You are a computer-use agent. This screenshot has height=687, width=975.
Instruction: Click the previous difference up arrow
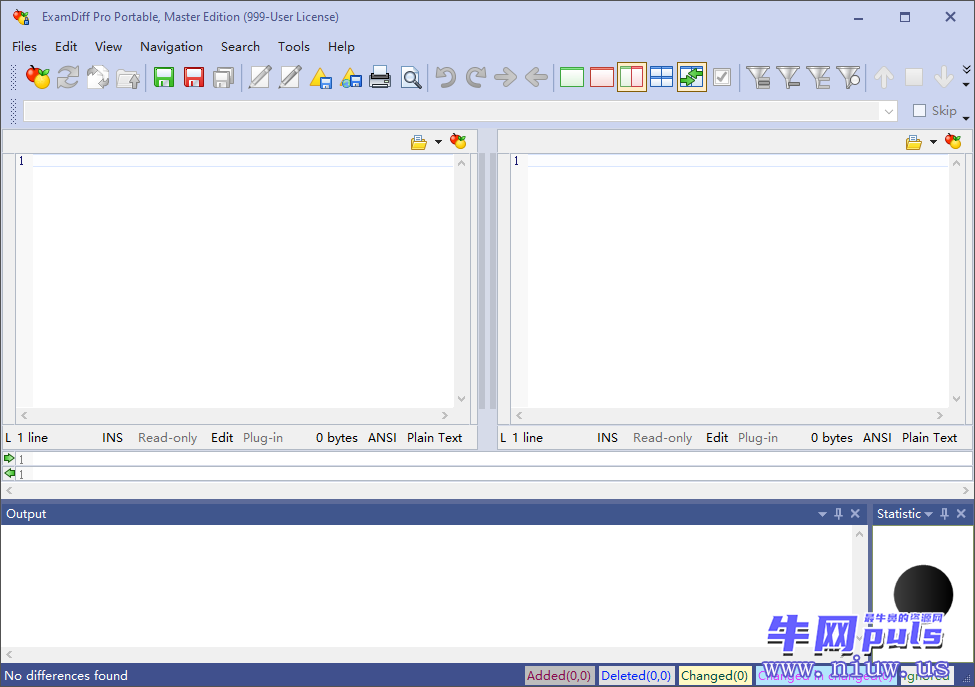click(x=884, y=78)
